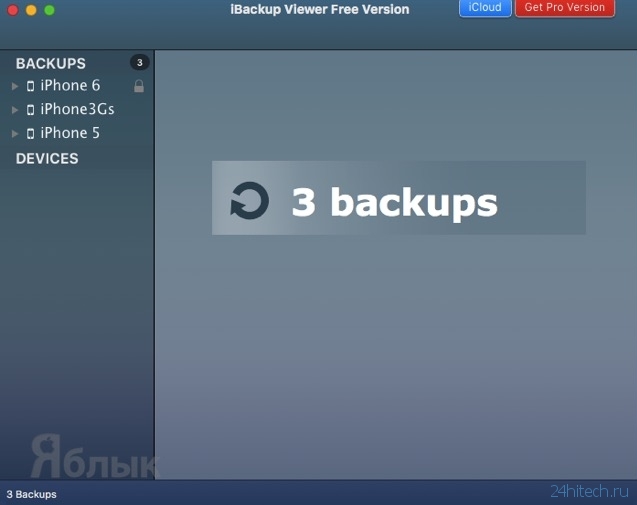Click the phone icon beside iPhone 6
The height and width of the screenshot is (505, 637).
click(30, 86)
